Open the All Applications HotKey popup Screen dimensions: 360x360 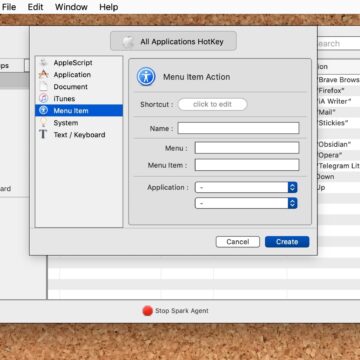point(173,41)
